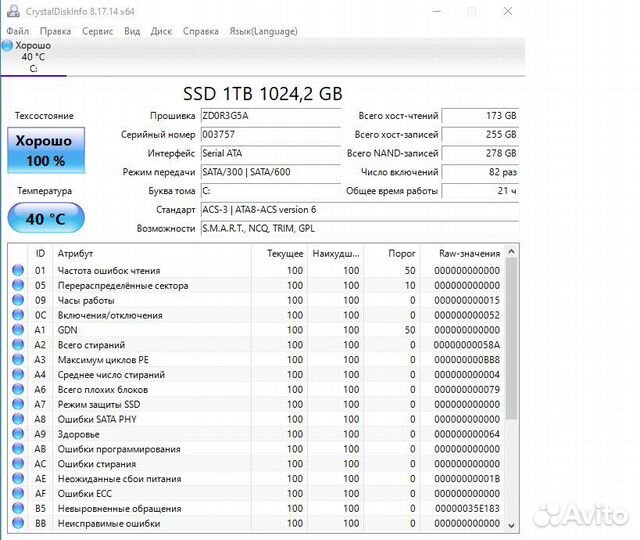Click status orb for Ошибки ECC row

click(17, 494)
